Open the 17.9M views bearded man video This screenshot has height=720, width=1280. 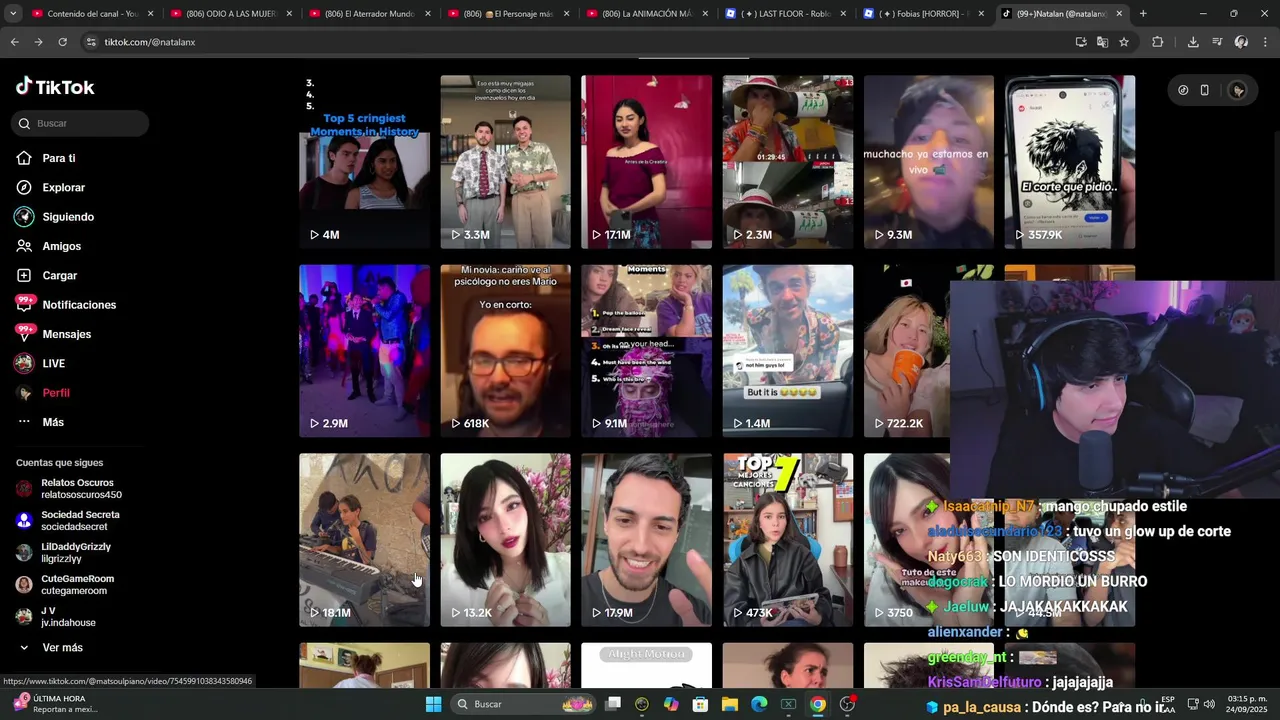[646, 540]
